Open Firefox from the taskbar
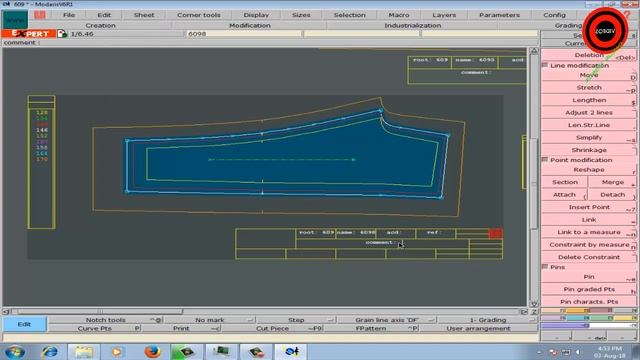 [152, 351]
